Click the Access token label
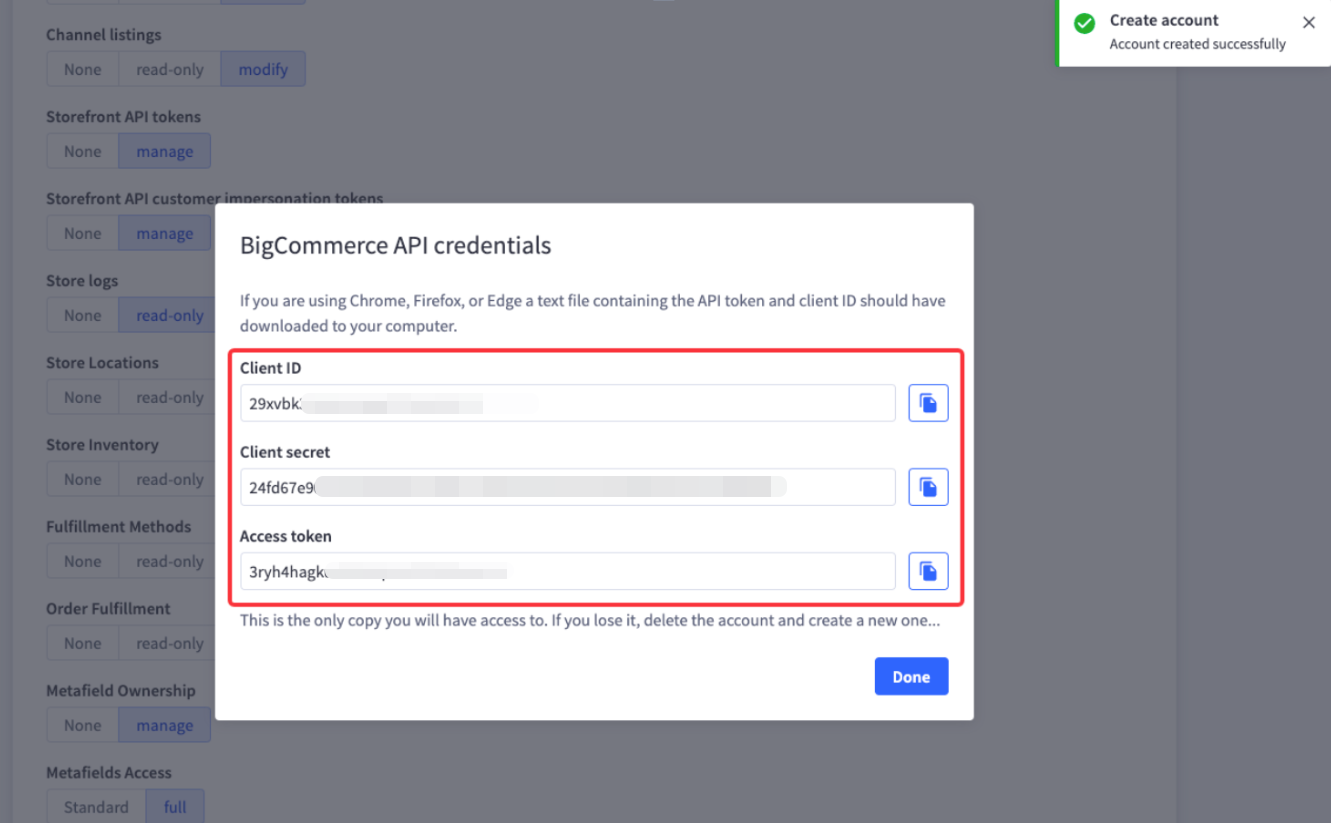 [286, 536]
